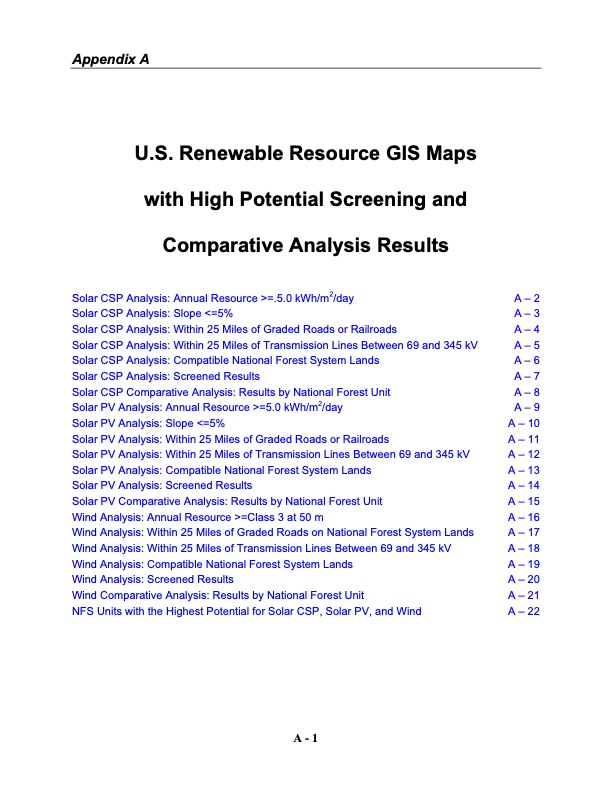Click page reference A – 18
The height and width of the screenshot is (792, 612).
click(x=524, y=549)
